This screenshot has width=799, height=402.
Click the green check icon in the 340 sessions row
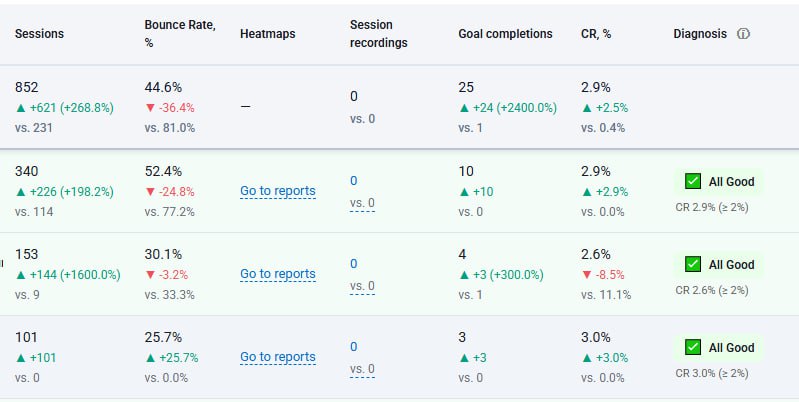pos(693,182)
